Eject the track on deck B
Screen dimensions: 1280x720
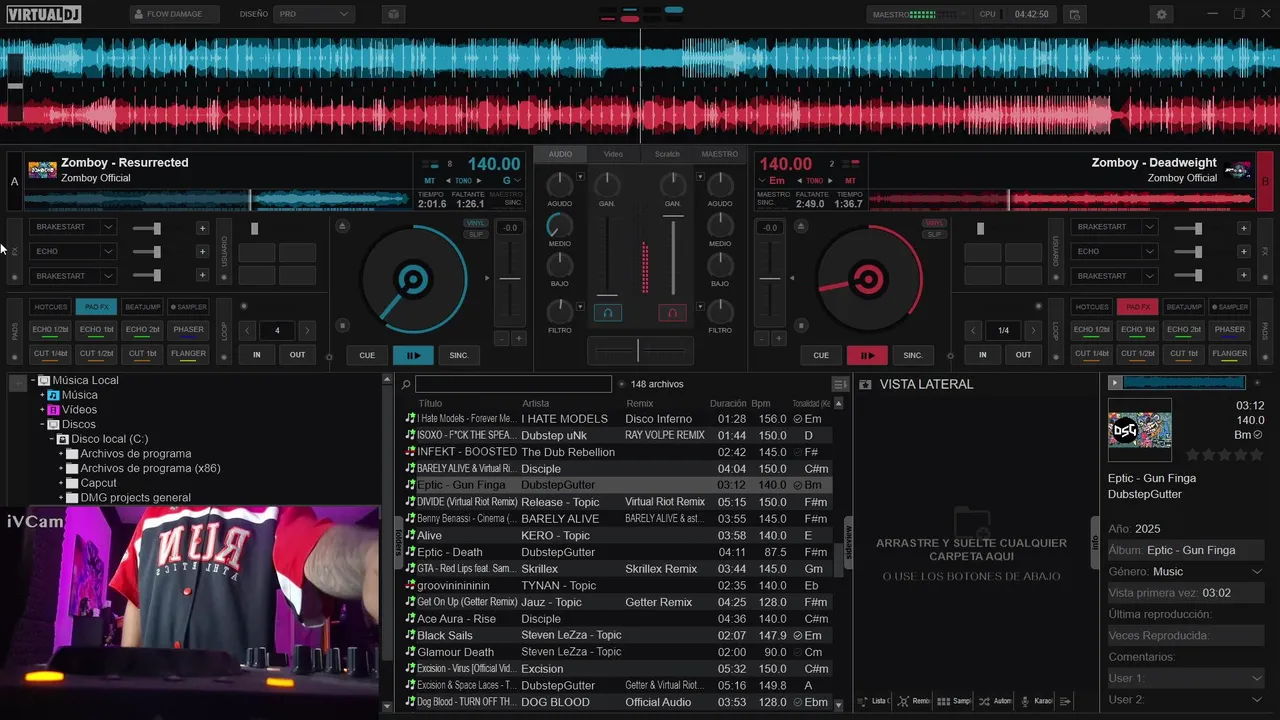pyautogui.click(x=799, y=226)
